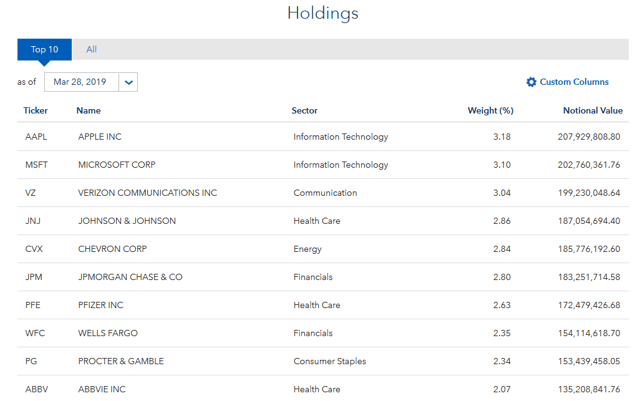
Task: Click the Custom Columns gear icon
Action: click(531, 82)
